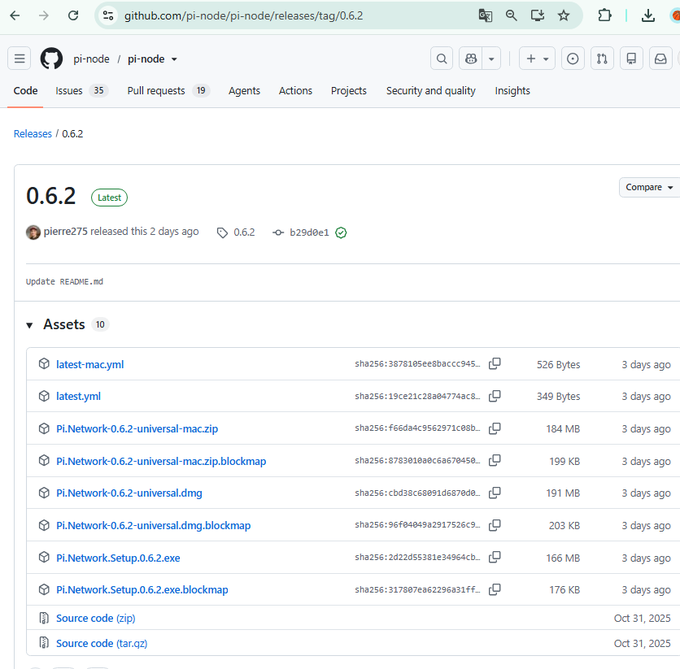Screen dimensions: 680x669
Task: Open the Agents tab
Action: pyautogui.click(x=244, y=91)
